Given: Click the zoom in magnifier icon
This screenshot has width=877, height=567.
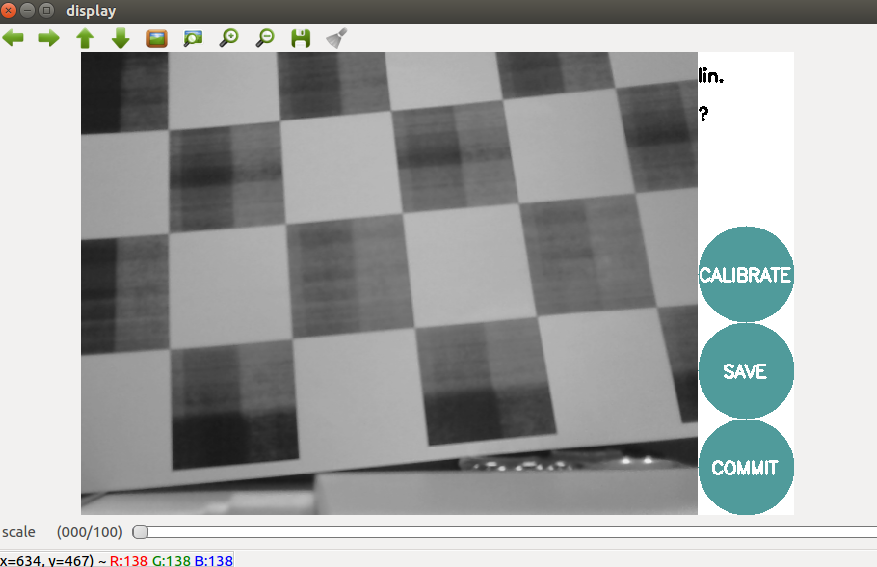Looking at the screenshot, I should tap(229, 38).
